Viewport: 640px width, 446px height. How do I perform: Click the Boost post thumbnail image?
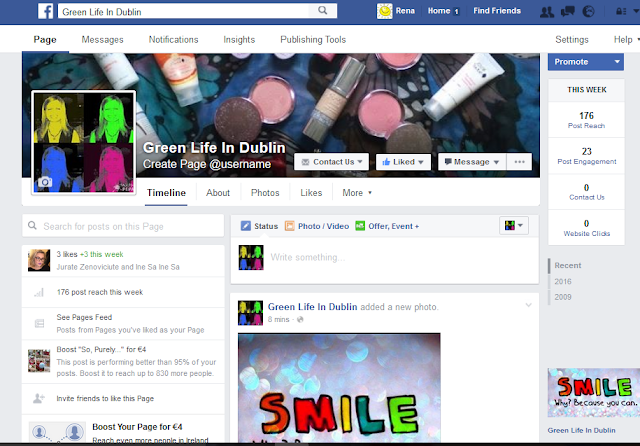(39, 361)
